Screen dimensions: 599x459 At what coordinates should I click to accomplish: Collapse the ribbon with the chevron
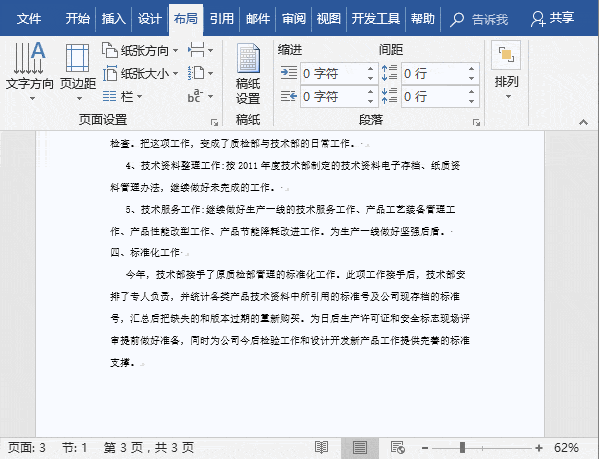(583, 122)
